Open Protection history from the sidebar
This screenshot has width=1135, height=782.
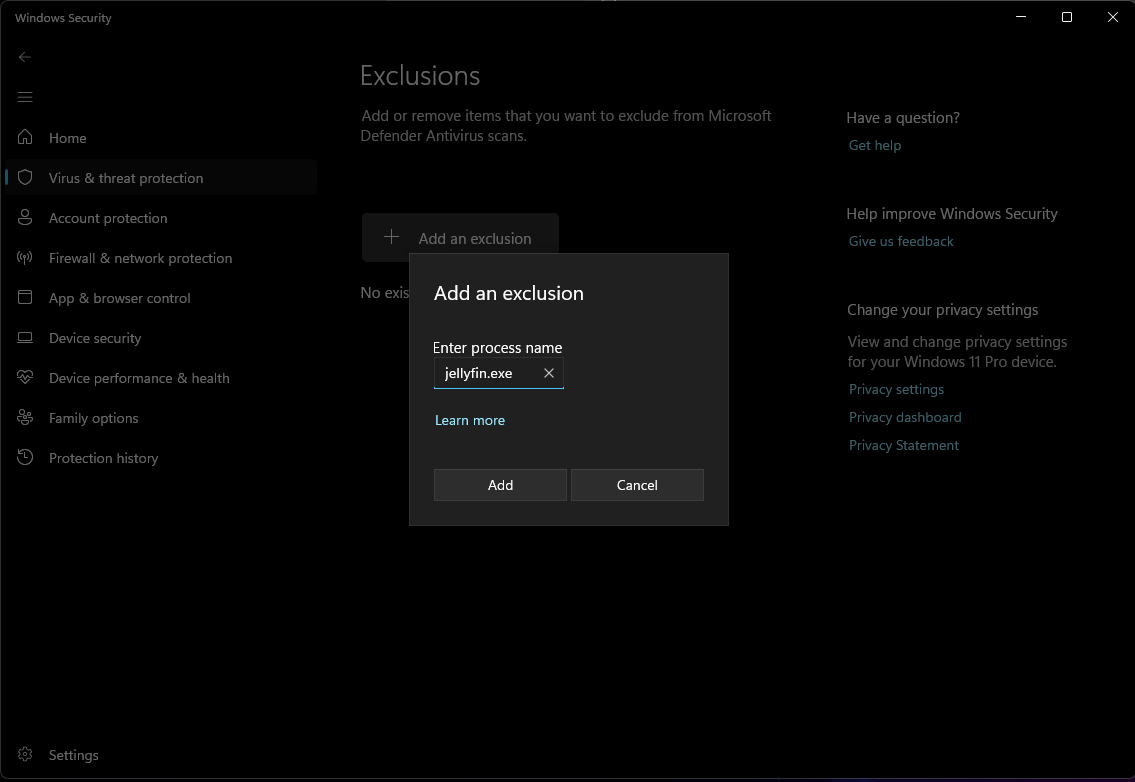tap(103, 458)
